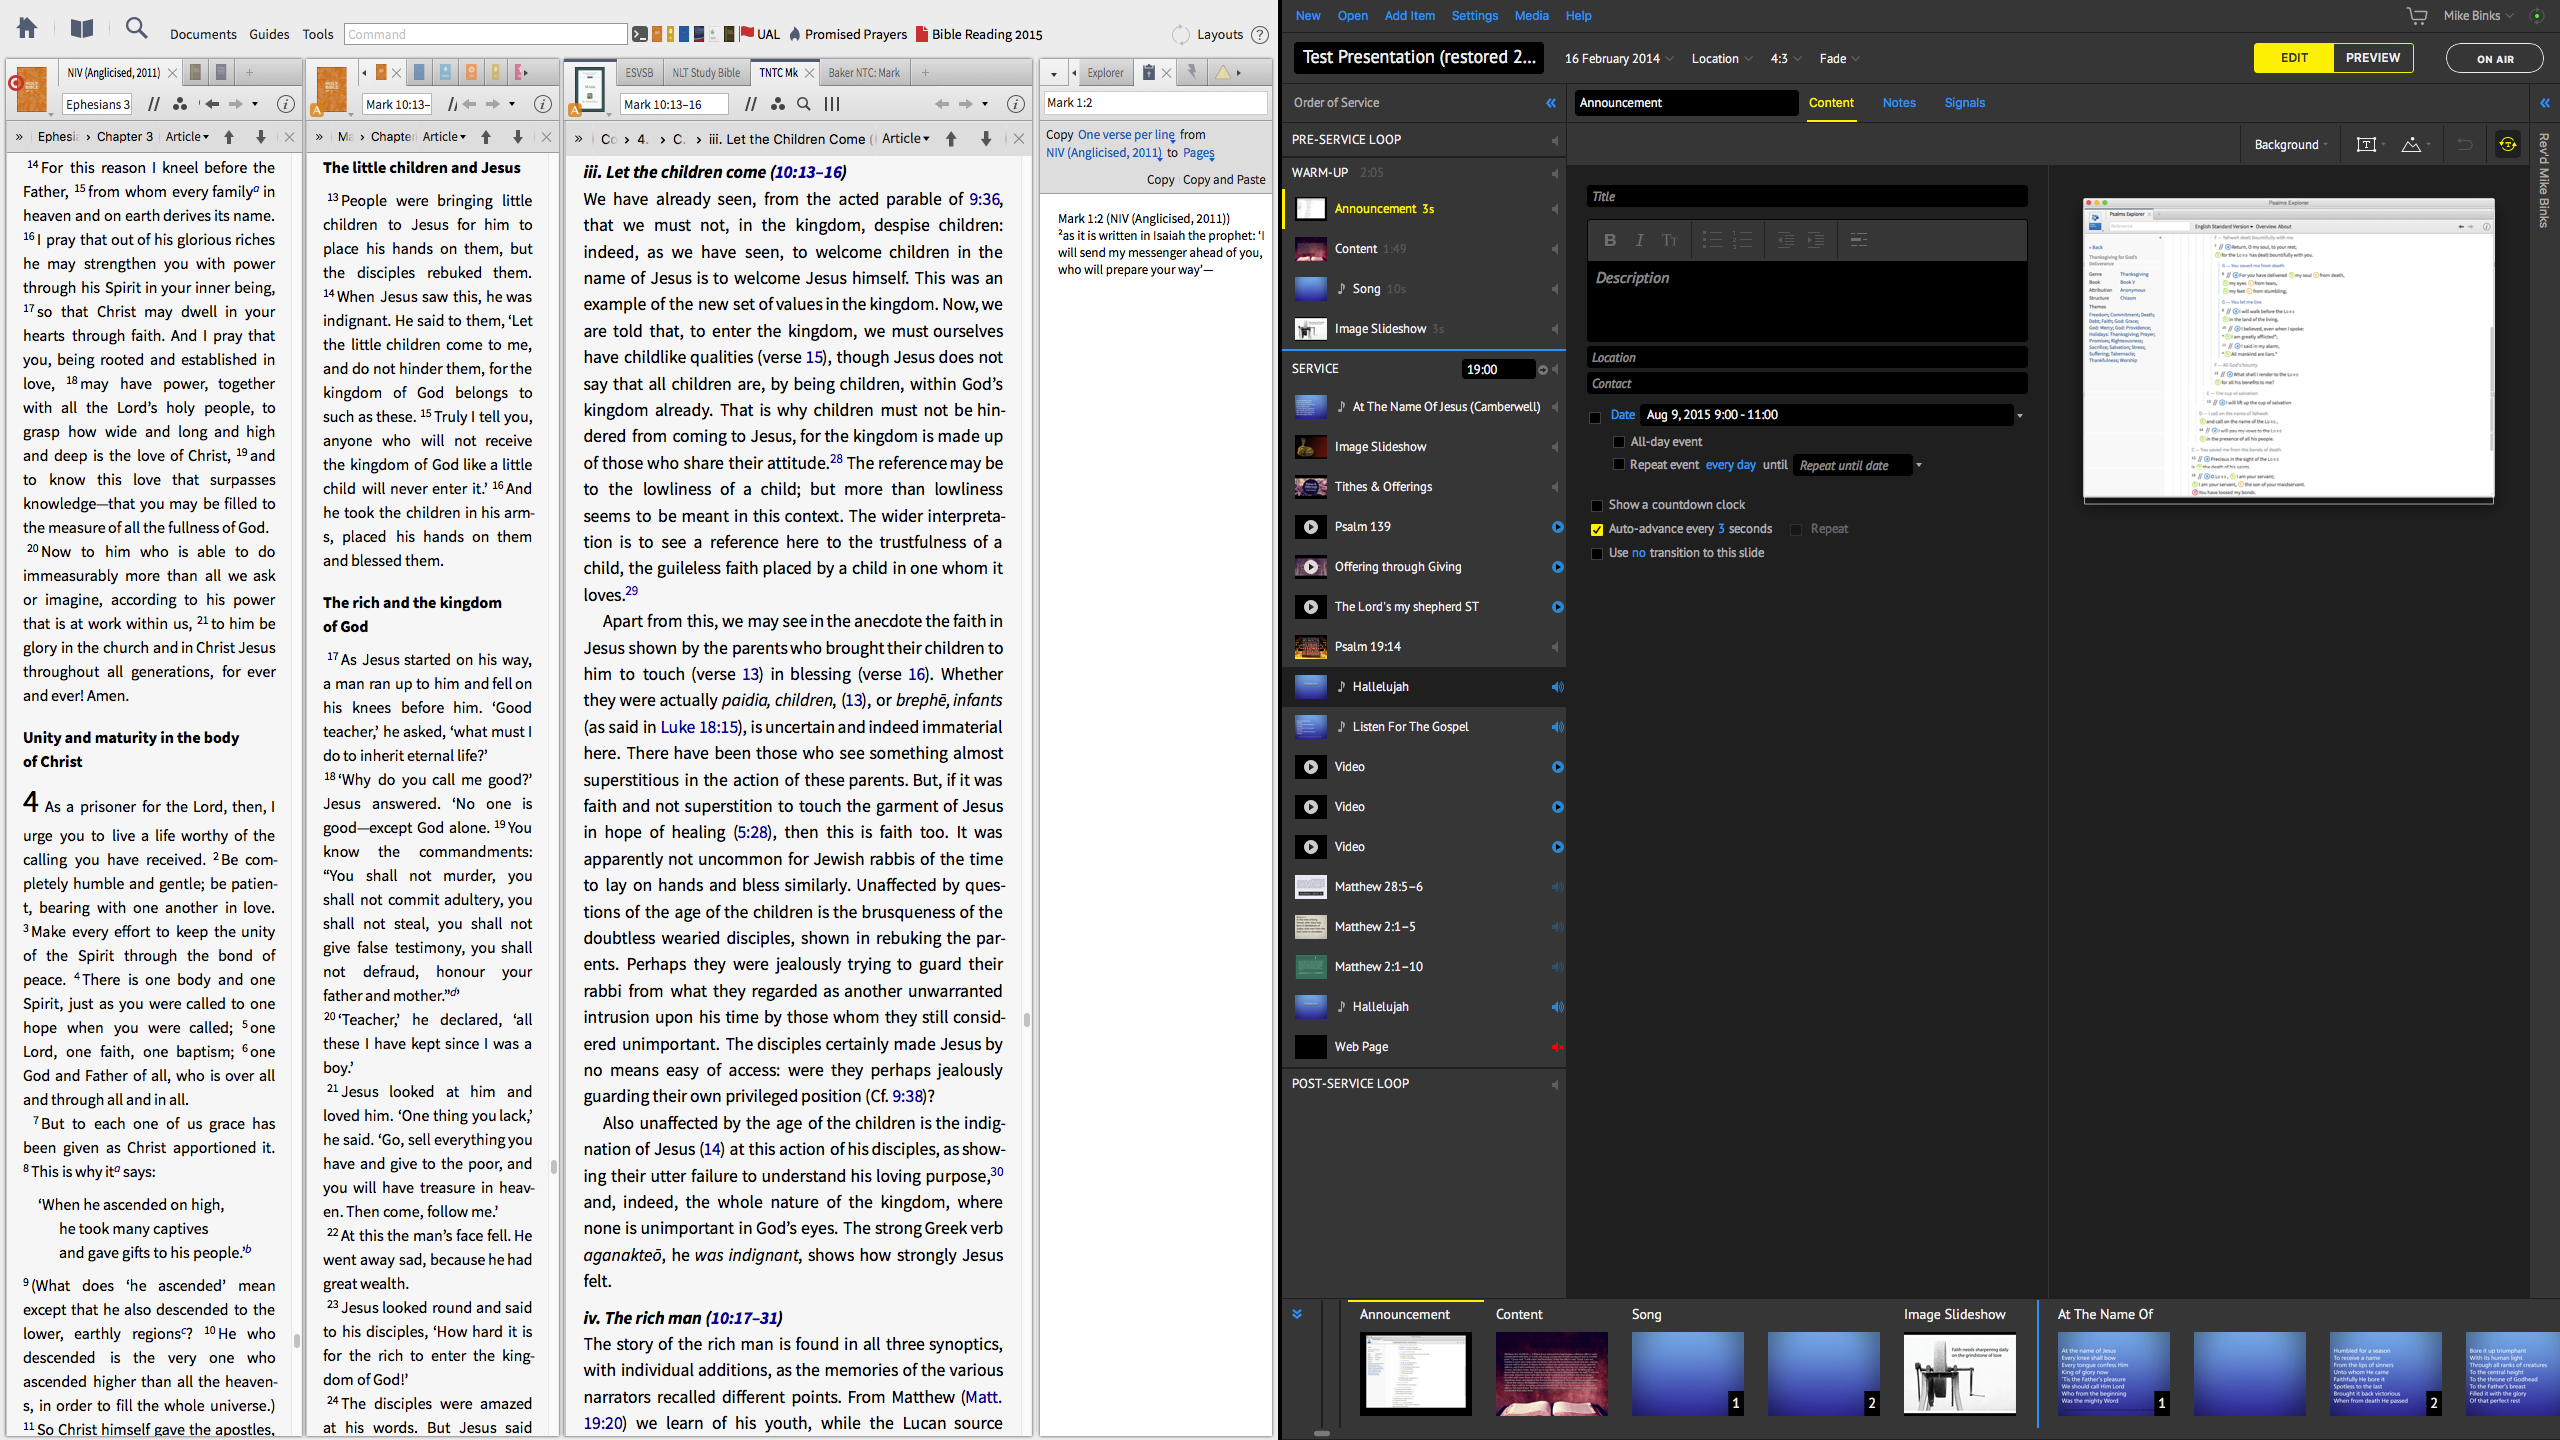This screenshot has height=1440, width=2560.
Task: Open the Fade transition dropdown
Action: (x=1838, y=59)
